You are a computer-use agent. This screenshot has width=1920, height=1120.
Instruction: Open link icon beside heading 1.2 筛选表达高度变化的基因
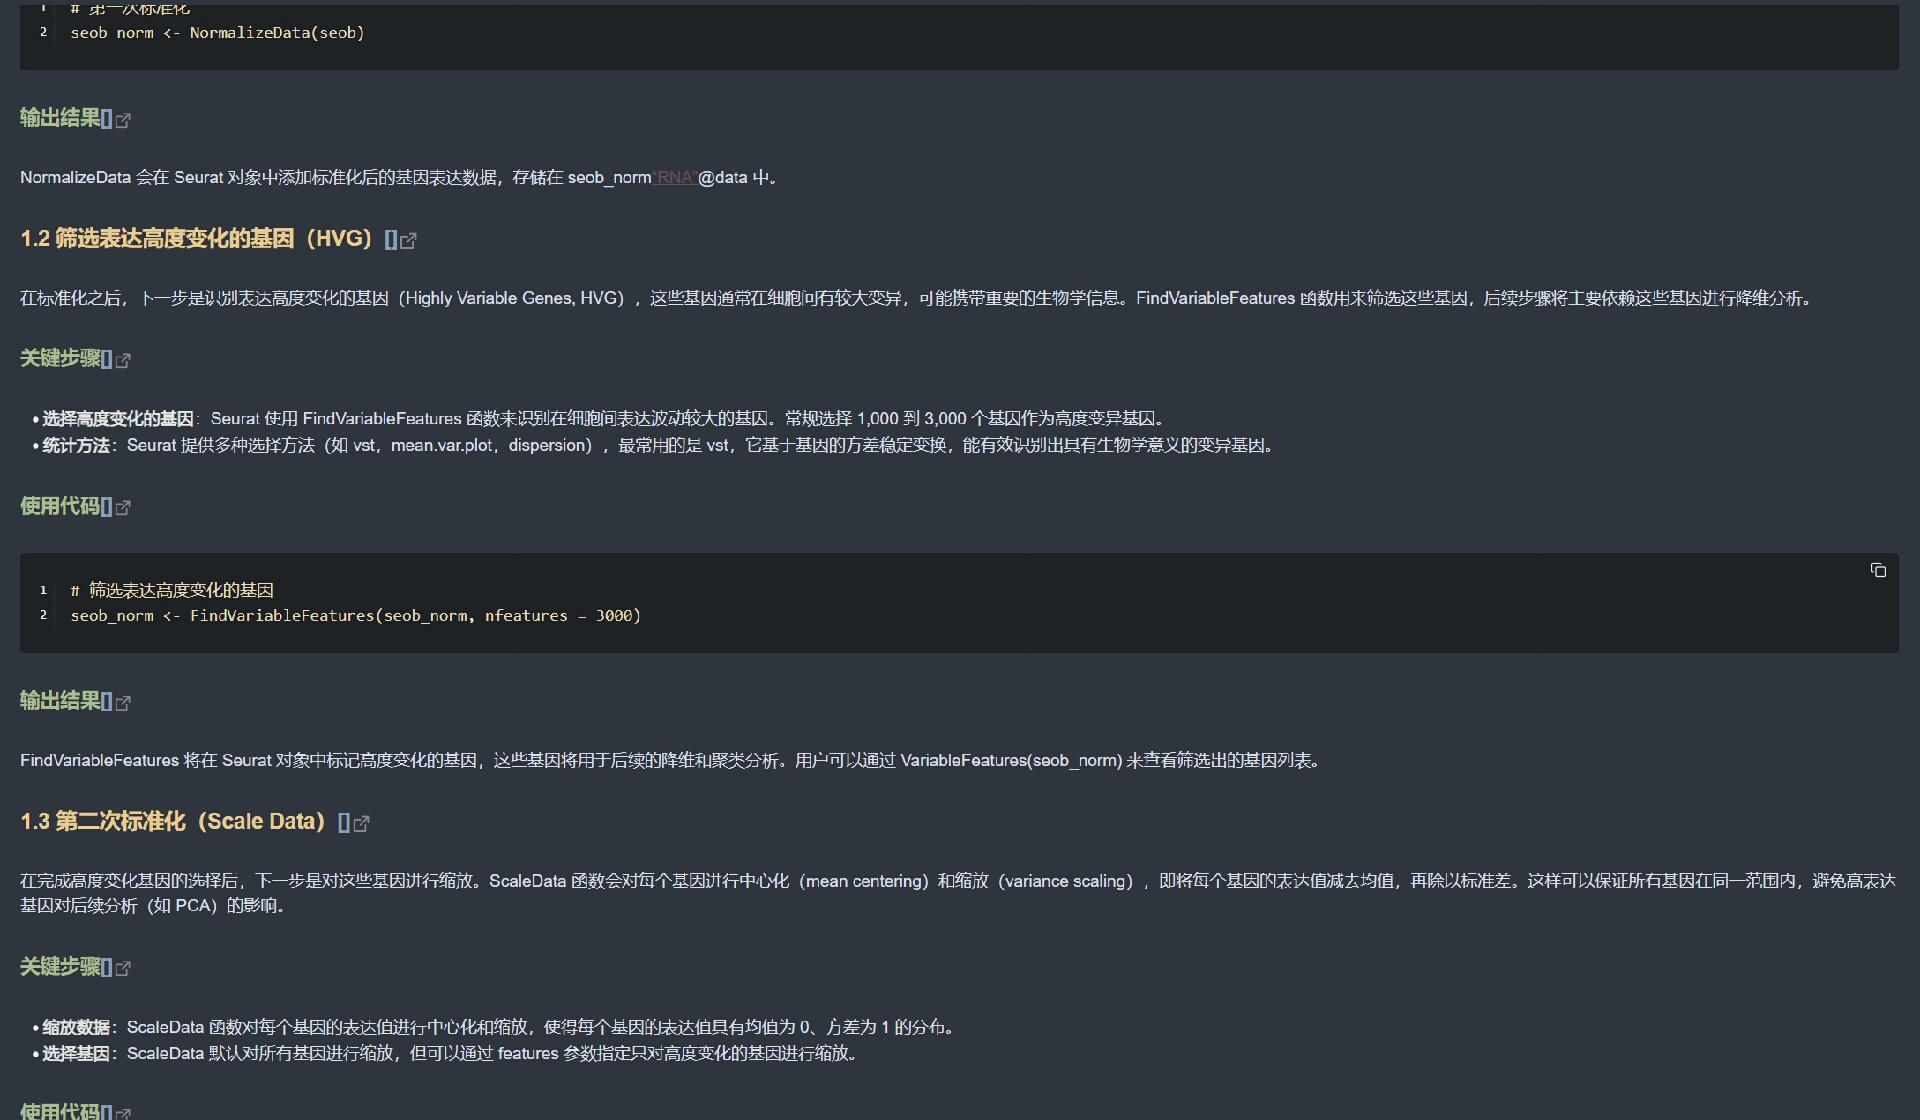point(408,240)
